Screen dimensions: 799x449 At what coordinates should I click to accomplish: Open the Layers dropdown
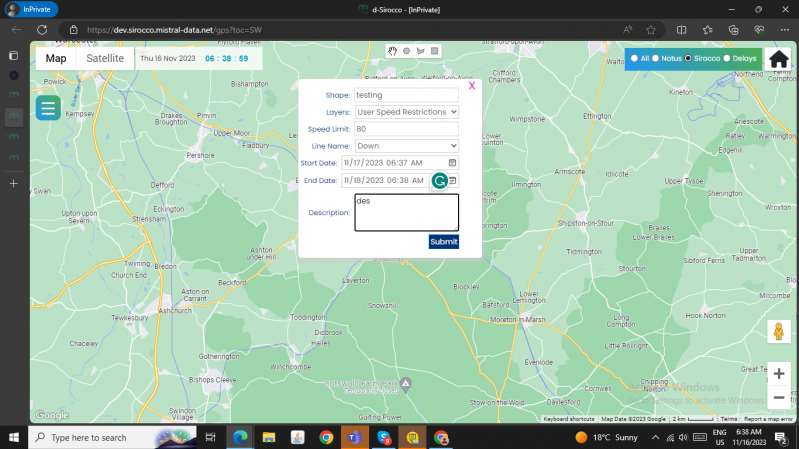(407, 112)
